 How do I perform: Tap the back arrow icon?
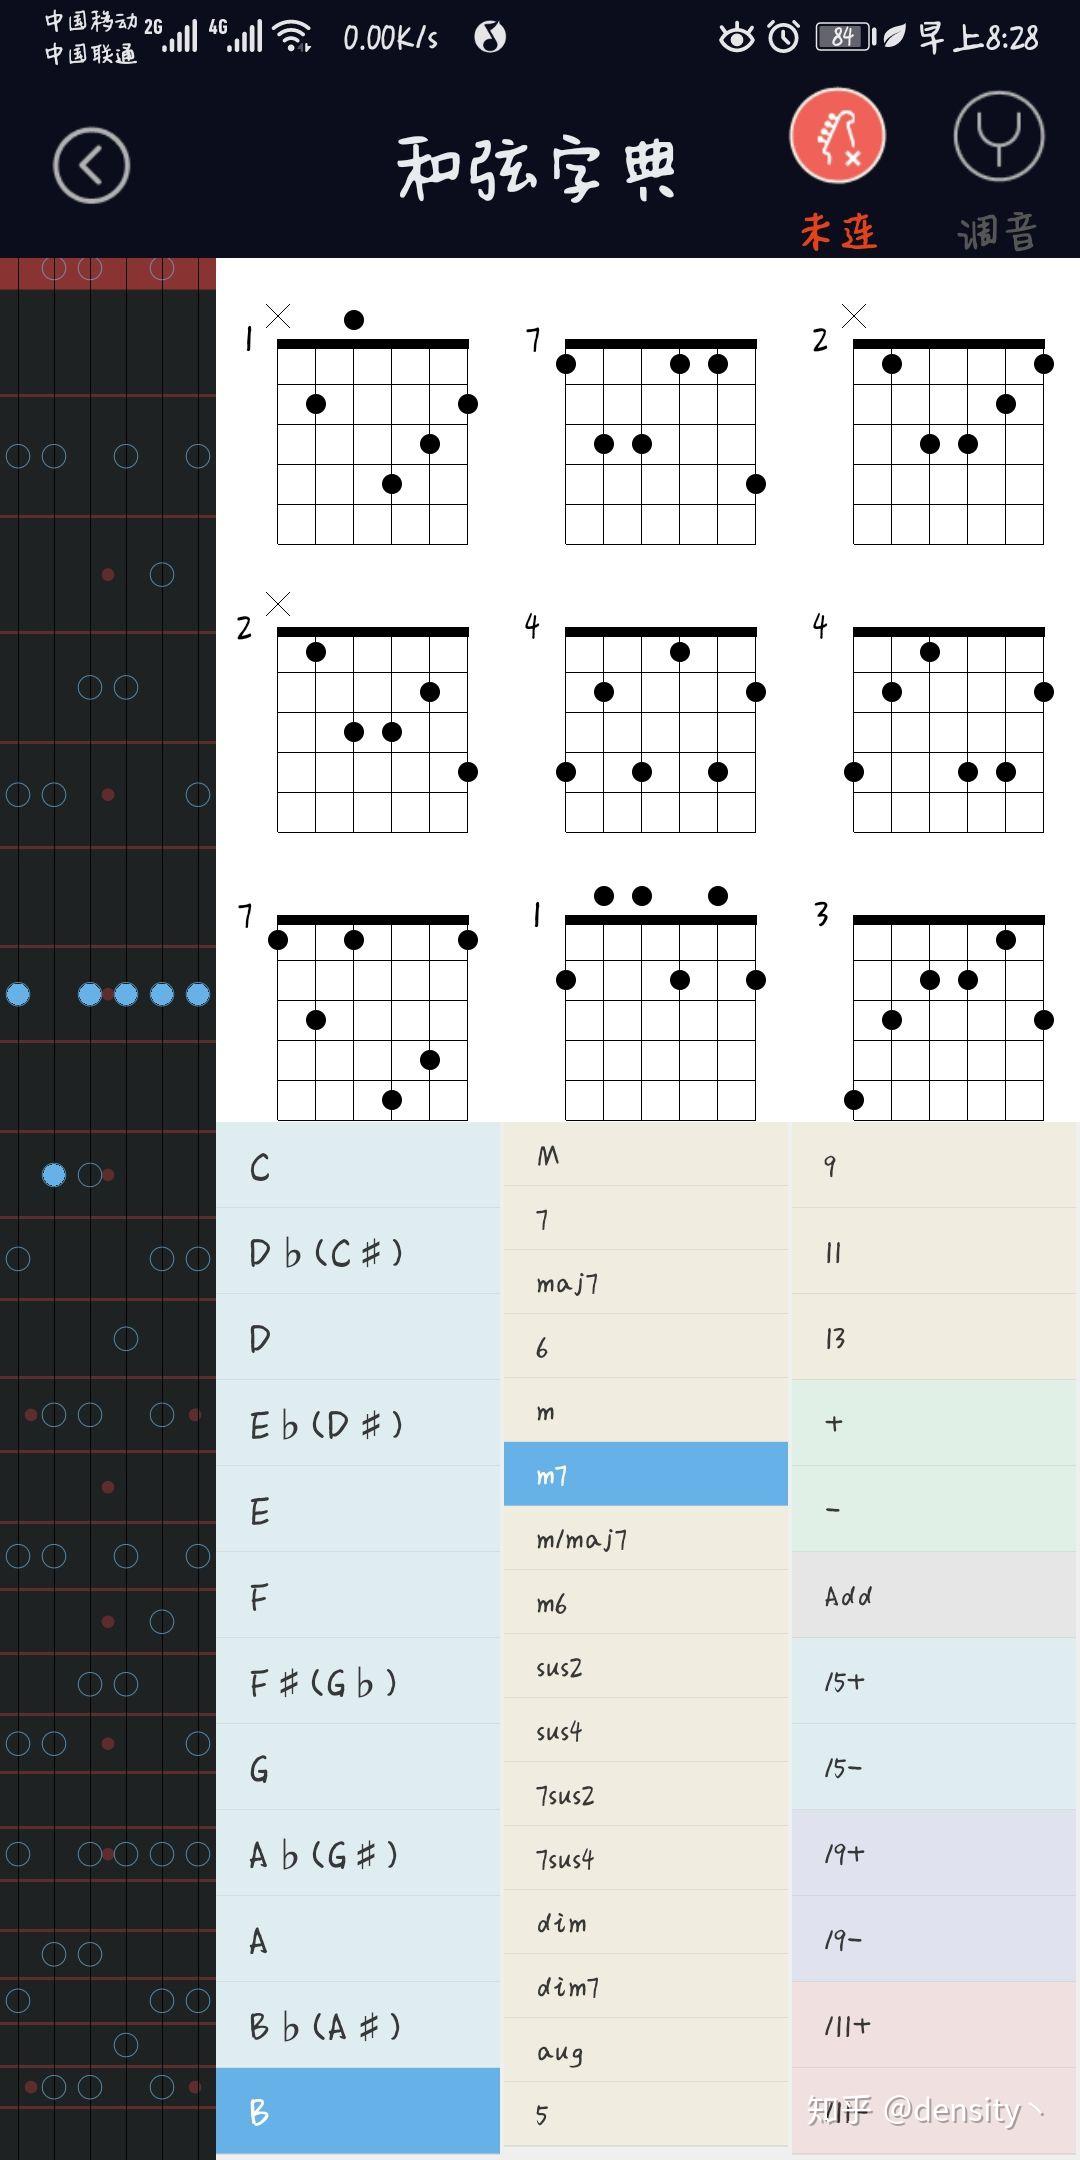tap(91, 166)
